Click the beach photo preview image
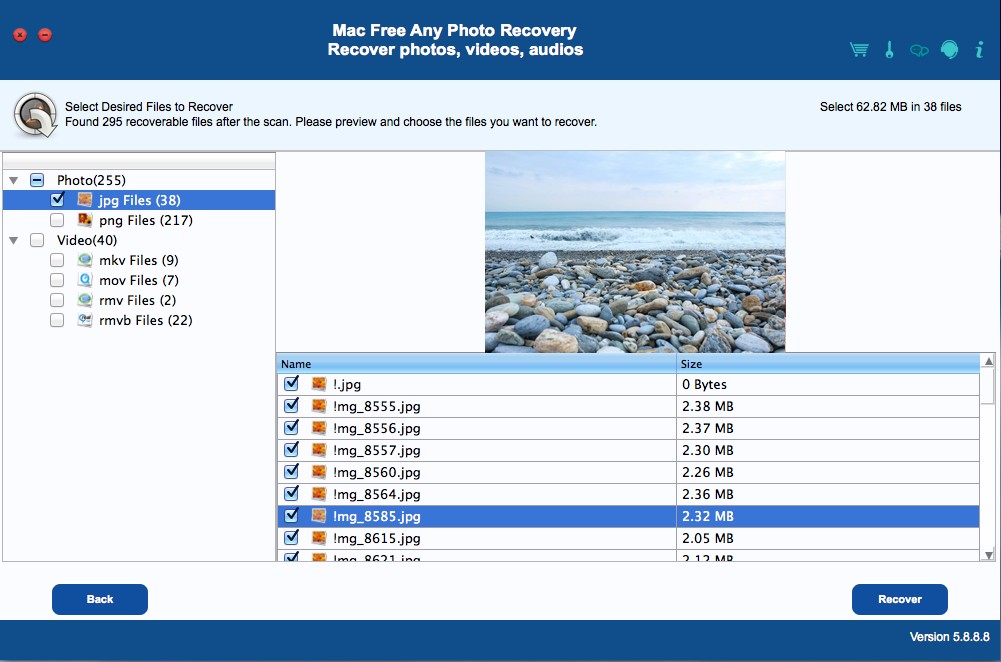 pyautogui.click(x=635, y=252)
